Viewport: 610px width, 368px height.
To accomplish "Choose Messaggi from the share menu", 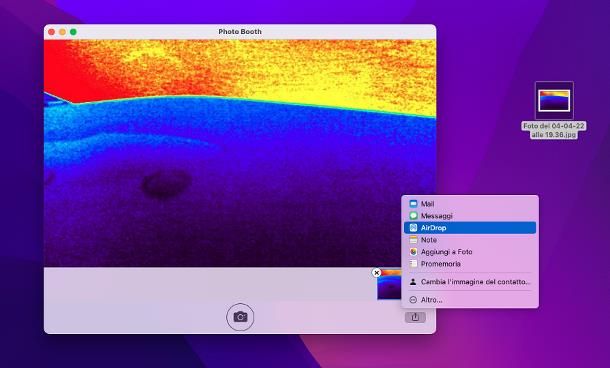I will [470, 216].
